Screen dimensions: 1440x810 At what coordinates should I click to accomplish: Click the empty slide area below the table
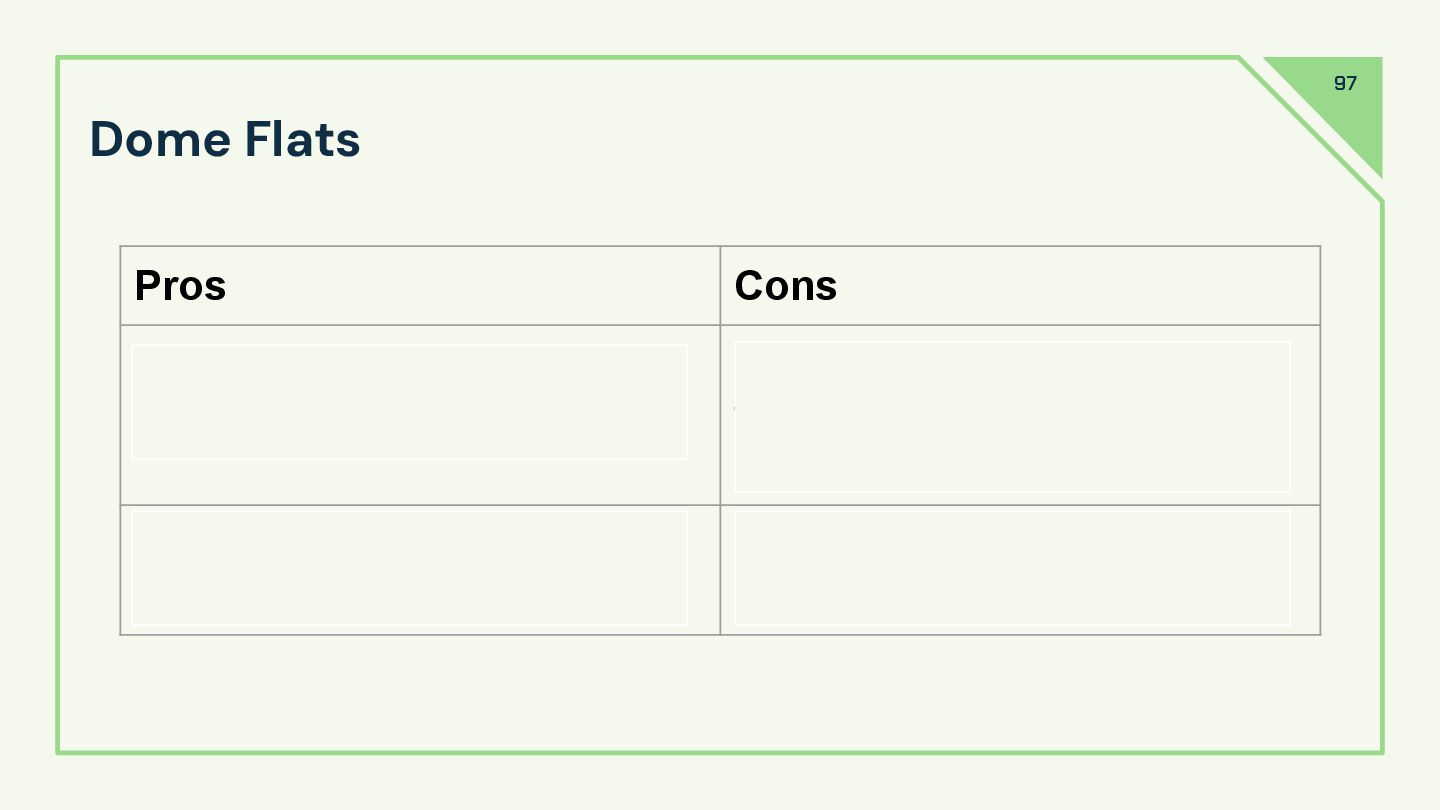pos(720,692)
